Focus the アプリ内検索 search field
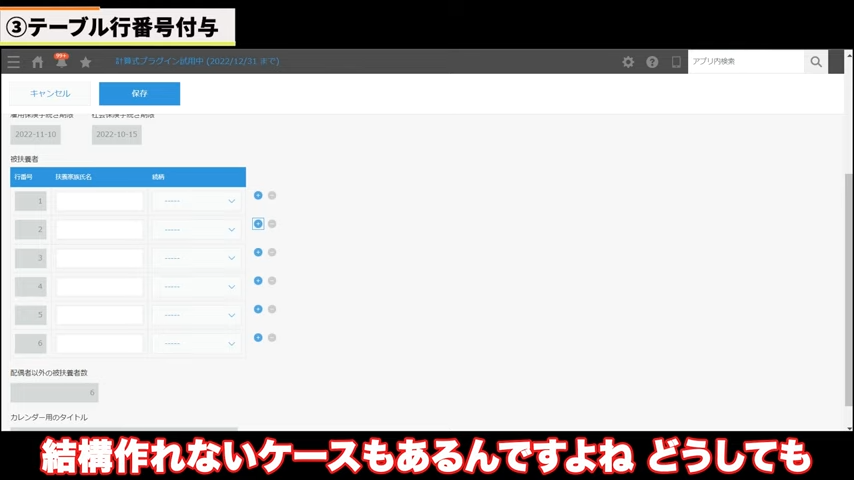854x480 pixels. [746, 62]
